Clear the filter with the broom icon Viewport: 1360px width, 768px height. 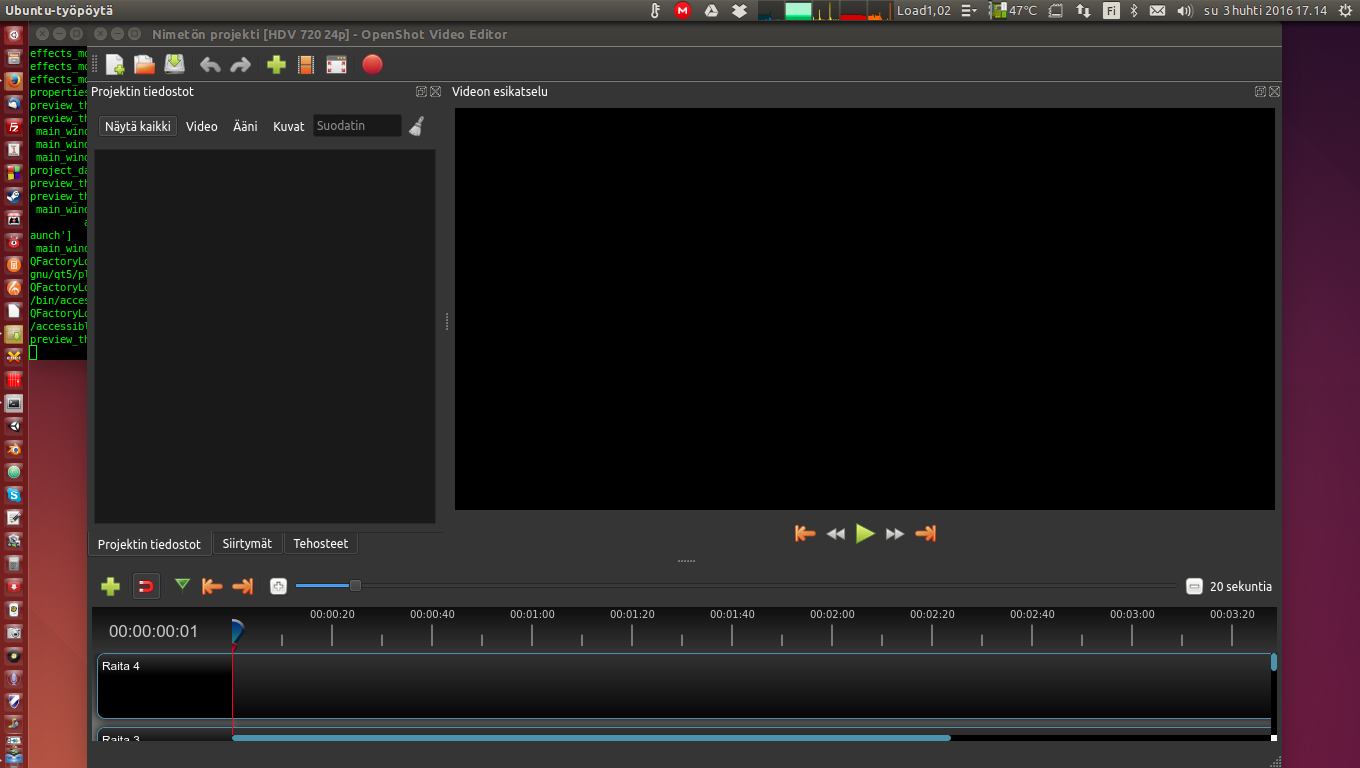point(417,126)
